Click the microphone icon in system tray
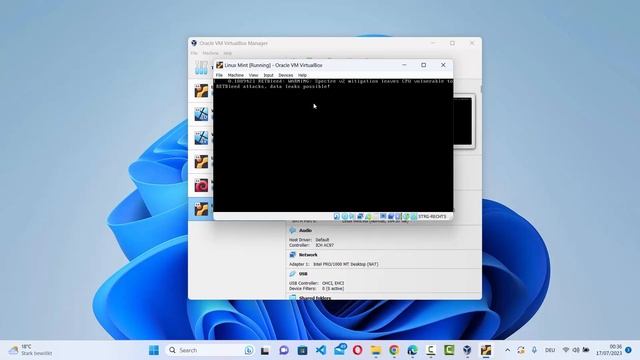Image resolution: width=640 pixels, height=360 pixels. pyautogui.click(x=534, y=350)
